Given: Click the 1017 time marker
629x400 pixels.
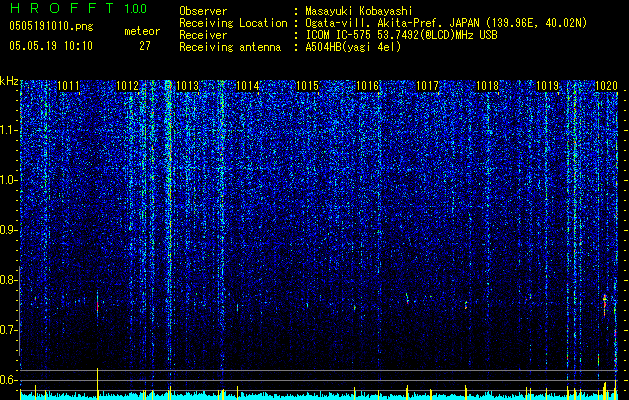Looking at the screenshot, I should click(428, 86).
